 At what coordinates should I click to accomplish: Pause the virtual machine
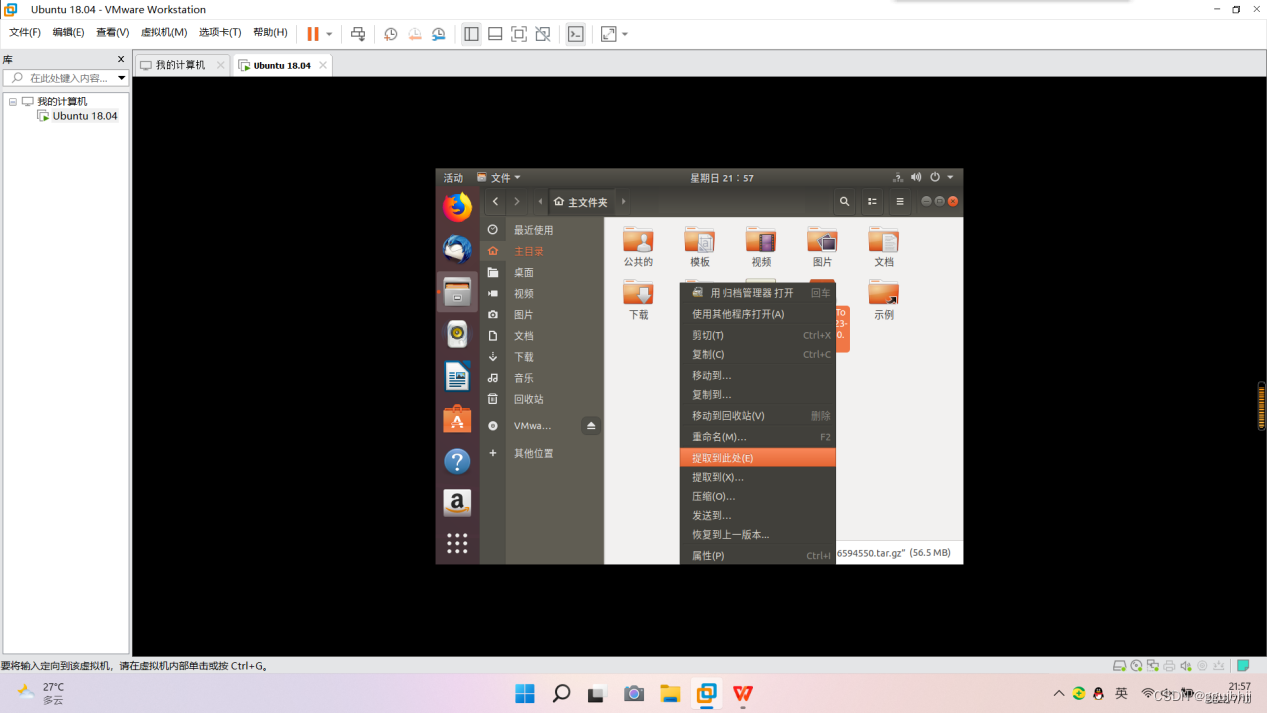(313, 34)
